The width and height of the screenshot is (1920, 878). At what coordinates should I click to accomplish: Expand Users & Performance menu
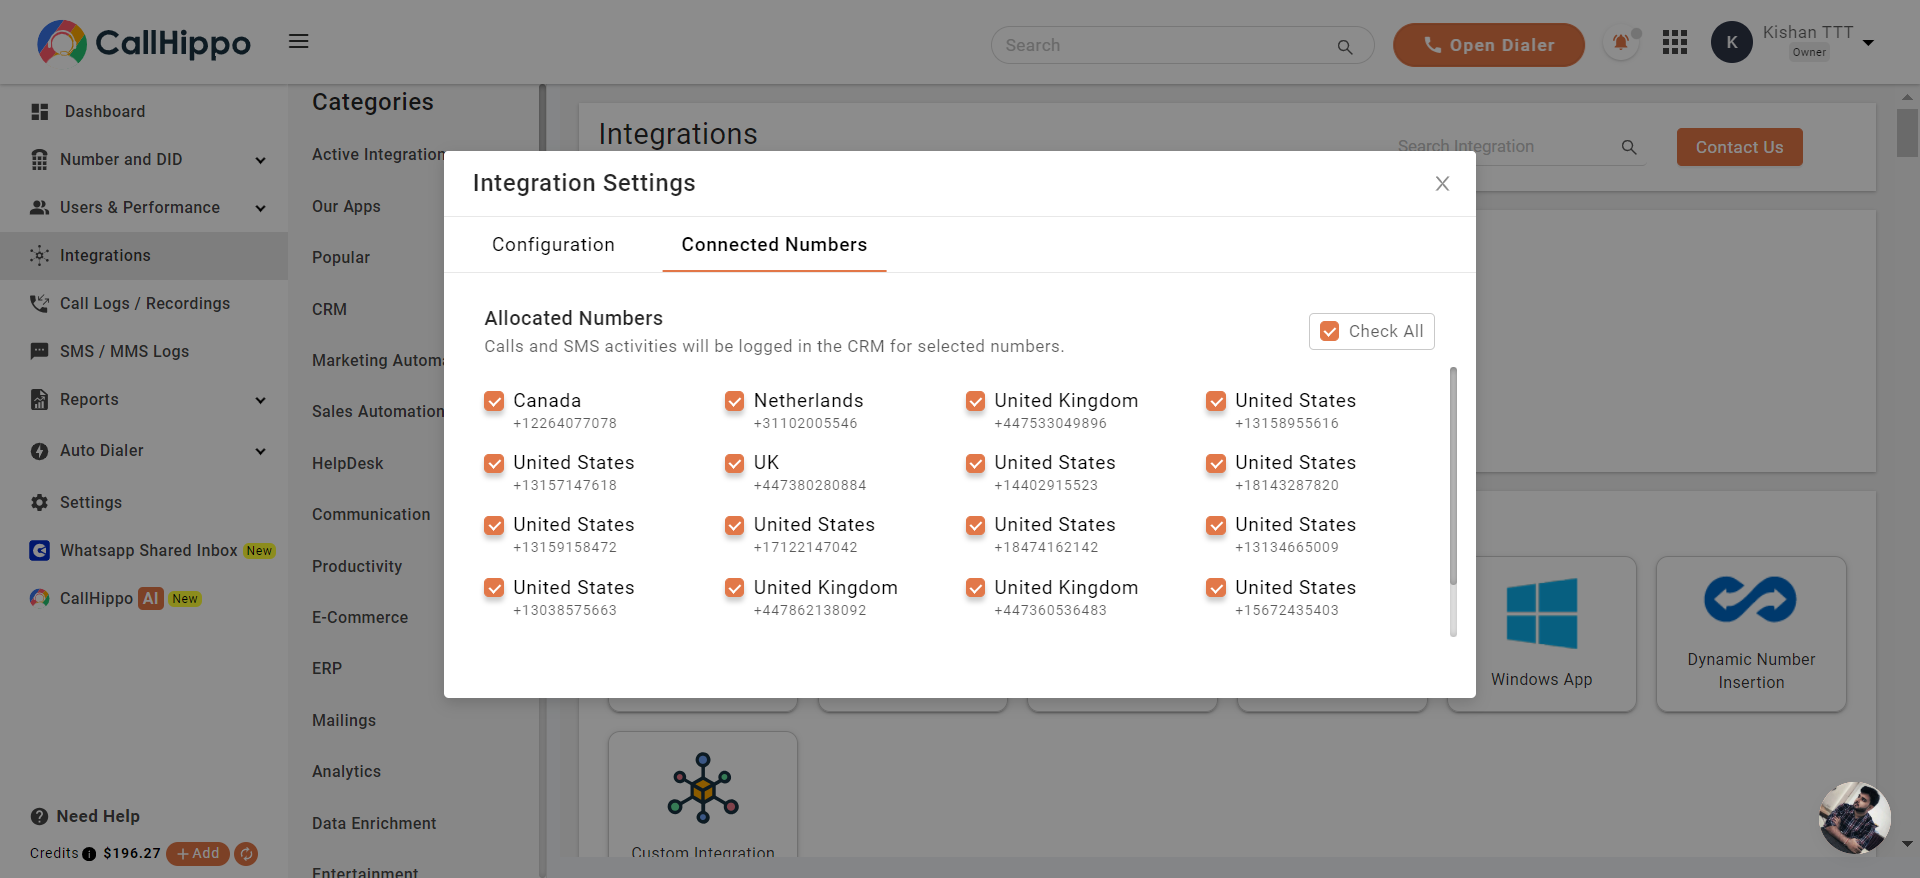tap(260, 208)
